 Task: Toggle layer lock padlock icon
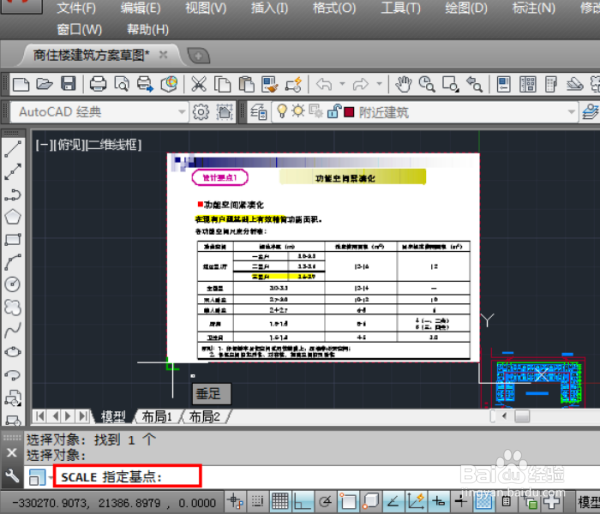click(x=334, y=111)
